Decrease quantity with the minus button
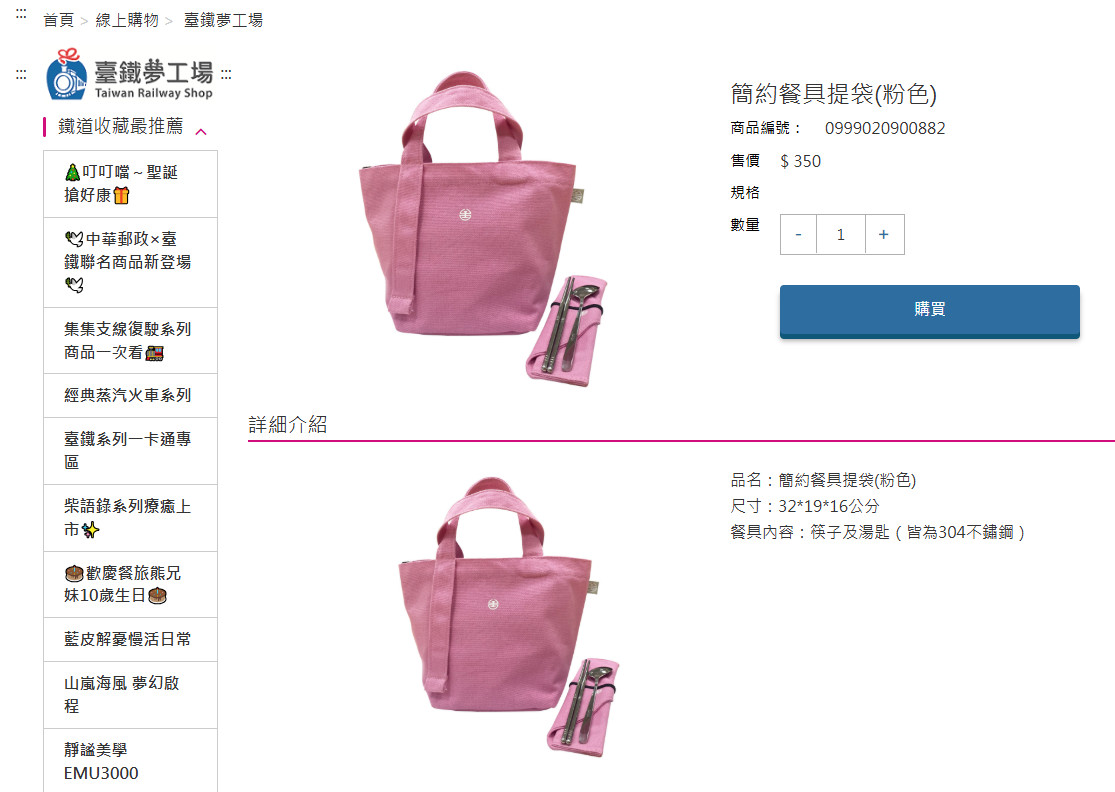Image resolution: width=1115 pixels, height=792 pixels. (799, 235)
